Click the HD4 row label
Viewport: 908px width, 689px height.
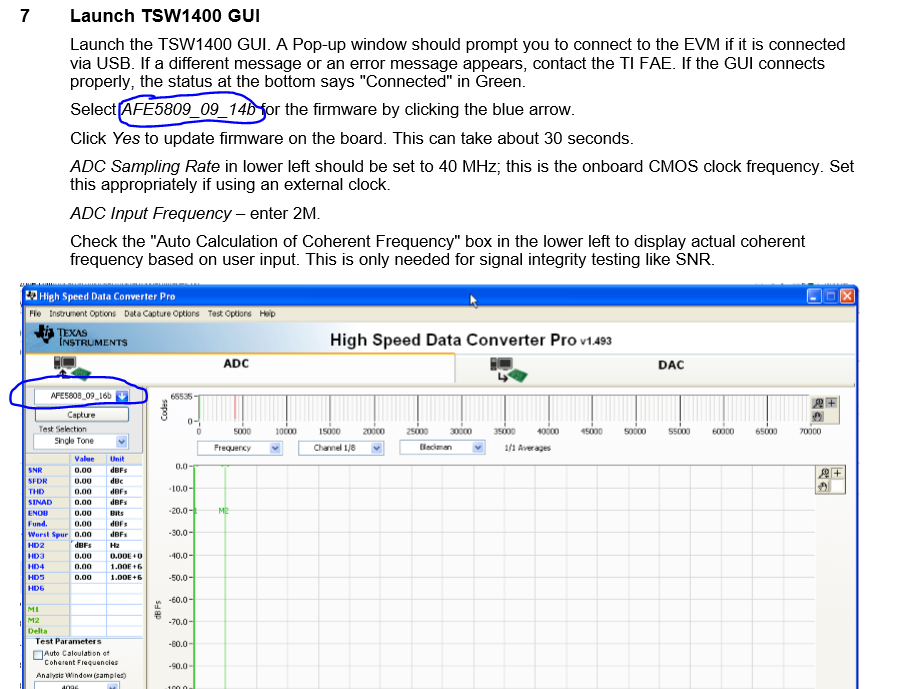36,567
